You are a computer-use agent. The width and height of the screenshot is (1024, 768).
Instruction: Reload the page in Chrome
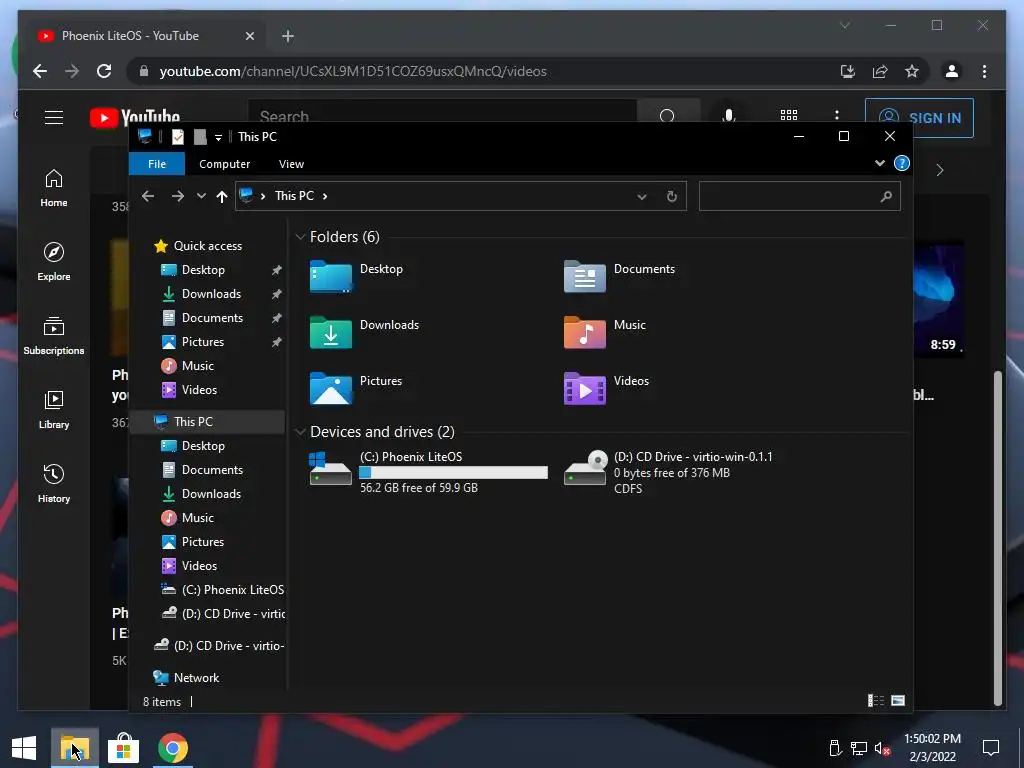pyautogui.click(x=104, y=71)
